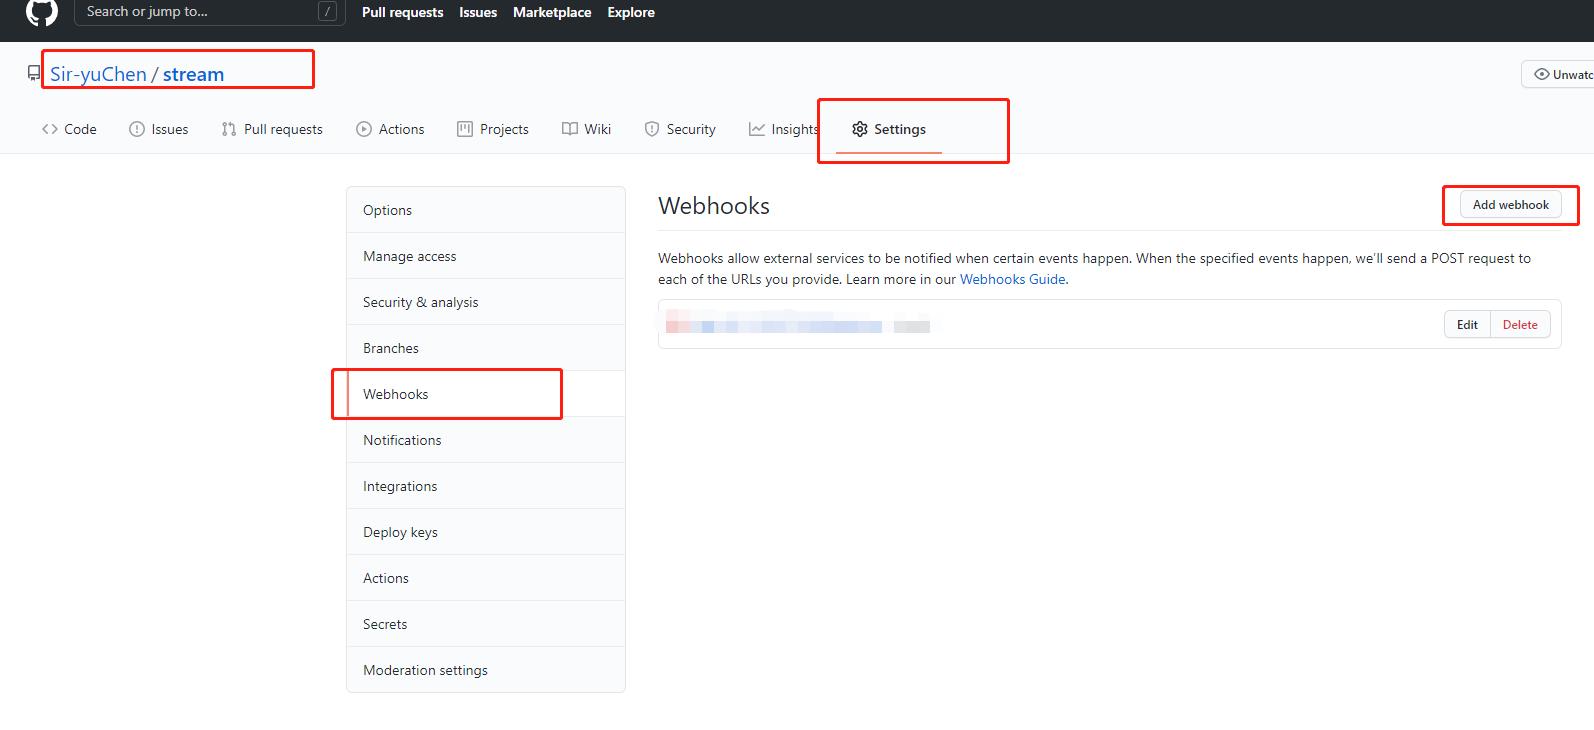Switch to the repository Issues tab
This screenshot has height=730, width=1594.
[159, 129]
